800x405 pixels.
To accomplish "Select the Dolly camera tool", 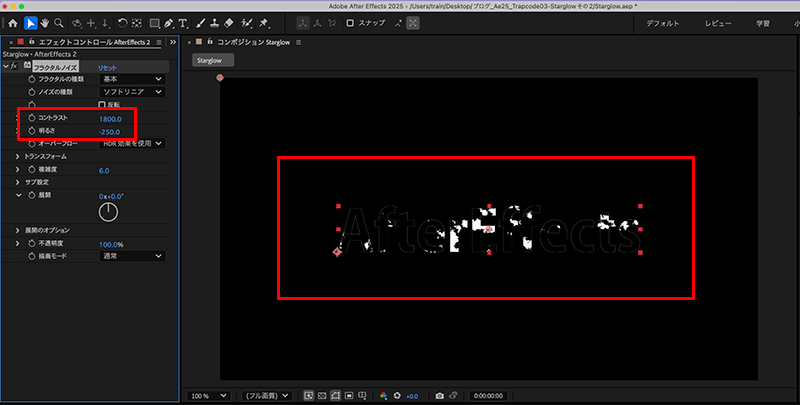I will coord(106,23).
